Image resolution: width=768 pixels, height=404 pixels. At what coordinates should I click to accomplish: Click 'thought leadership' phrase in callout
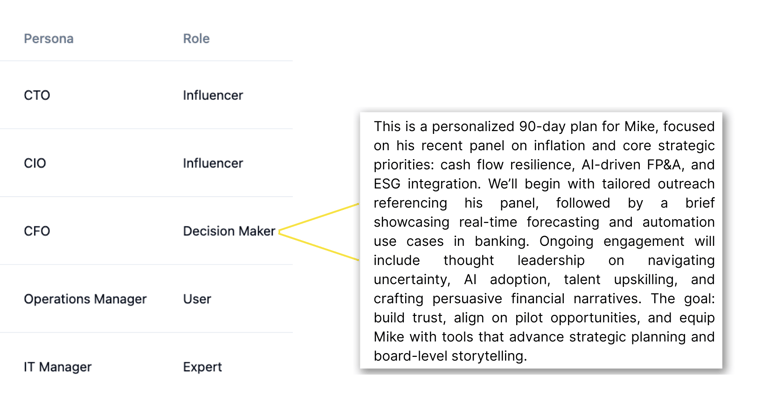(514, 261)
